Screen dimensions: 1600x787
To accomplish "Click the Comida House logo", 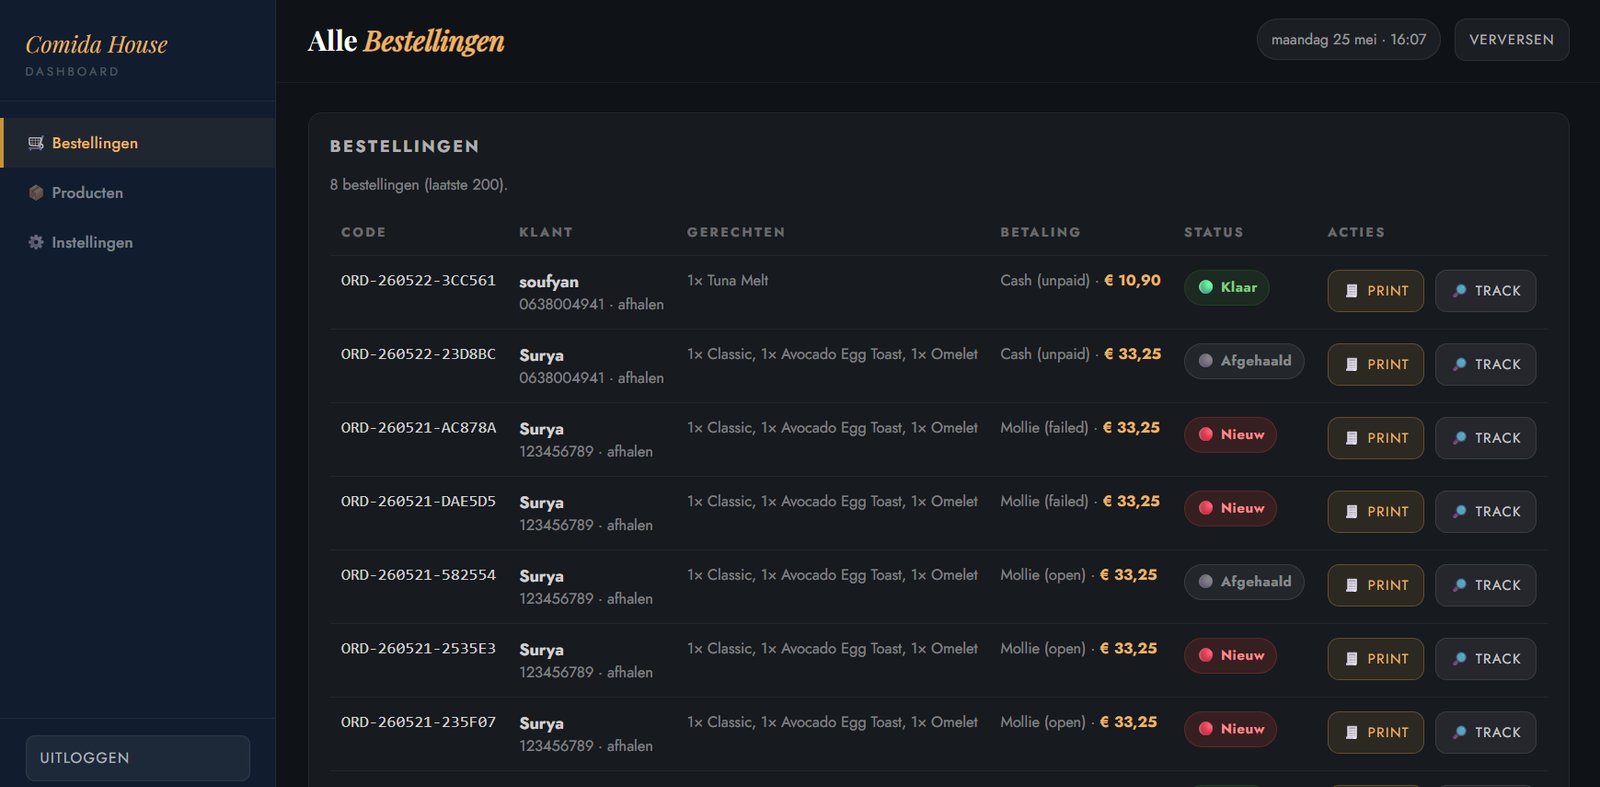I will (x=96, y=45).
